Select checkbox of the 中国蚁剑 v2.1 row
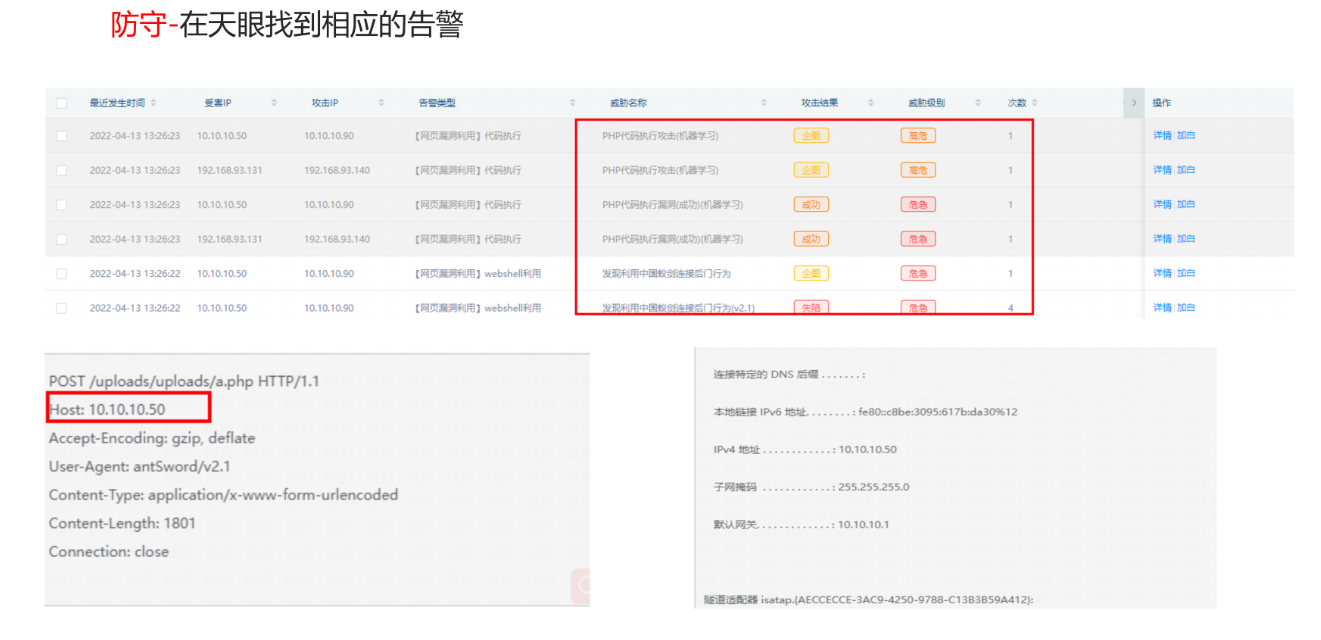Screen dimensions: 1321x640 [x=62, y=308]
